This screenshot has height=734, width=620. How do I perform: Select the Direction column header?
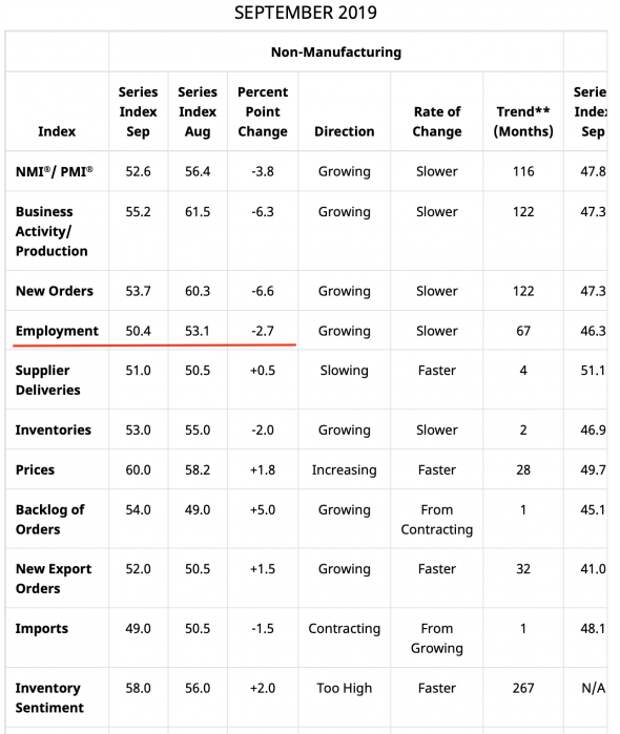[344, 131]
